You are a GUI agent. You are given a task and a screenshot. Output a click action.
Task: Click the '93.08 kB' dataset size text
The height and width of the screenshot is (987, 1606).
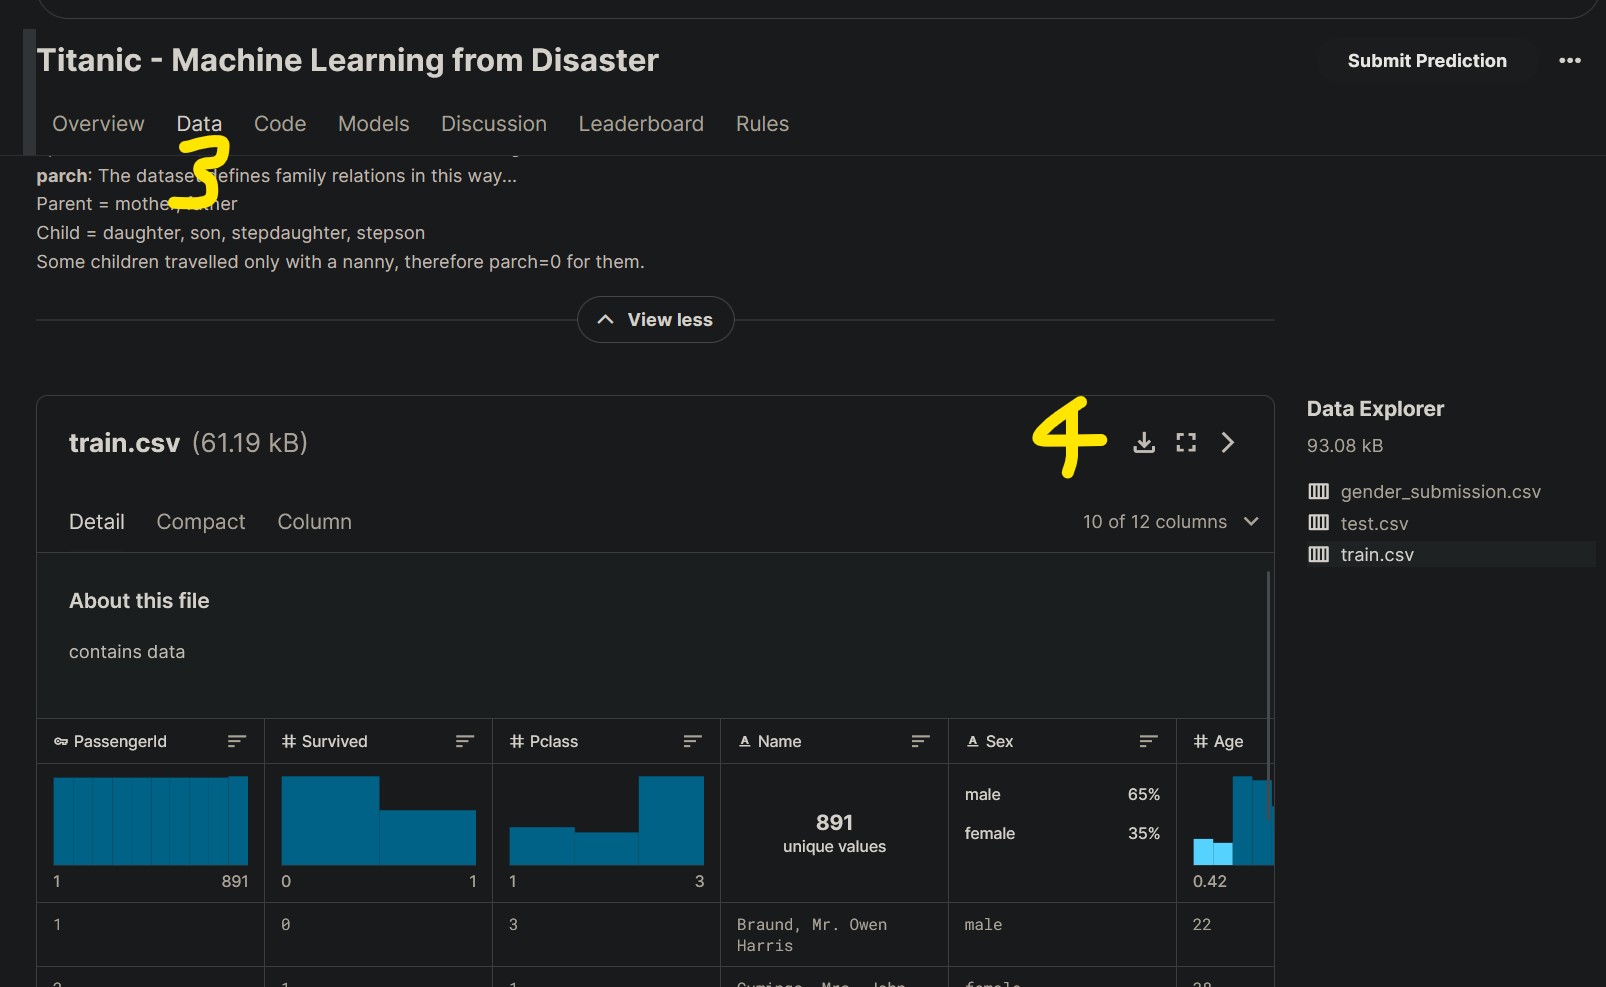pos(1345,446)
